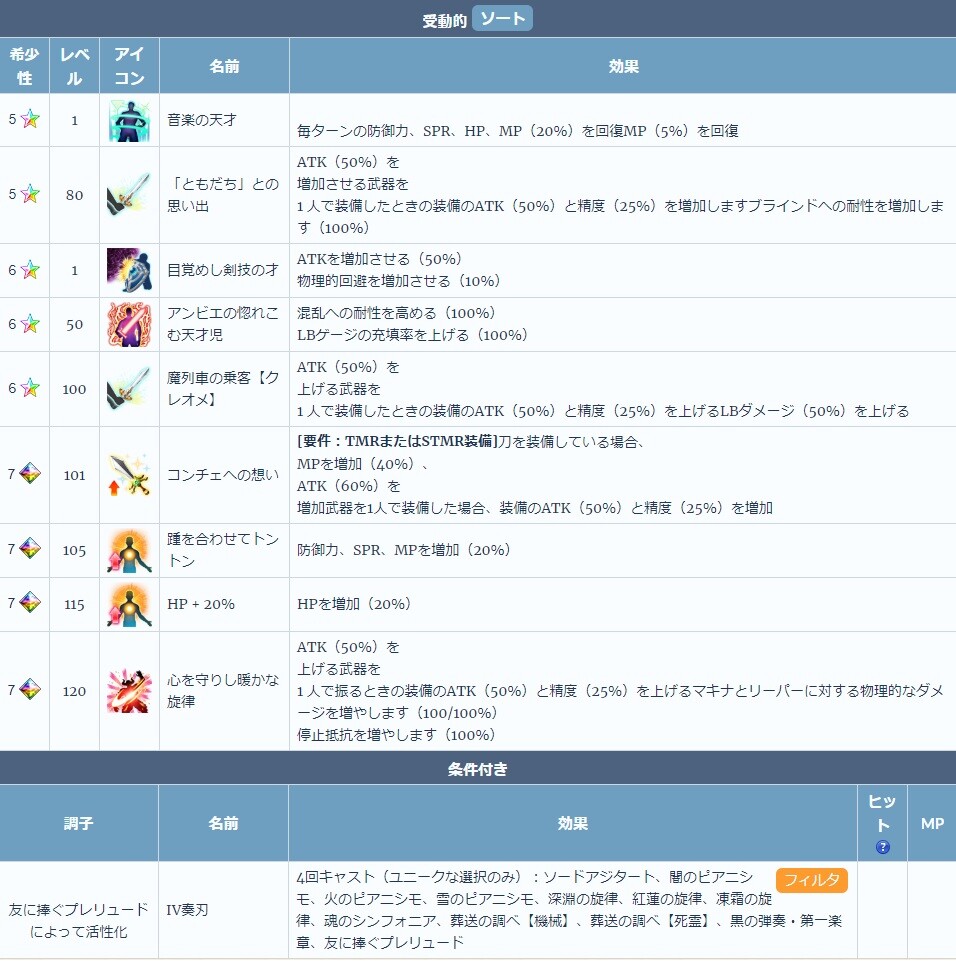
Task: Click the rainbow star in level 80 row
Action: pos(30,194)
